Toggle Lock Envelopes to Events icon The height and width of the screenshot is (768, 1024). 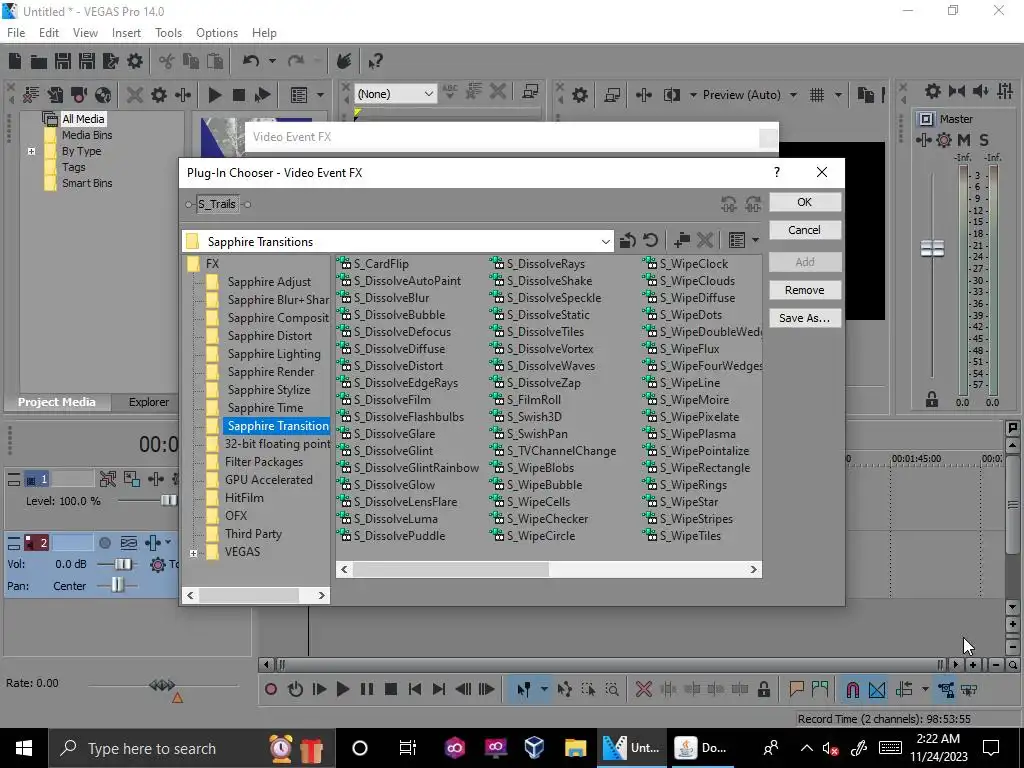[946, 689]
